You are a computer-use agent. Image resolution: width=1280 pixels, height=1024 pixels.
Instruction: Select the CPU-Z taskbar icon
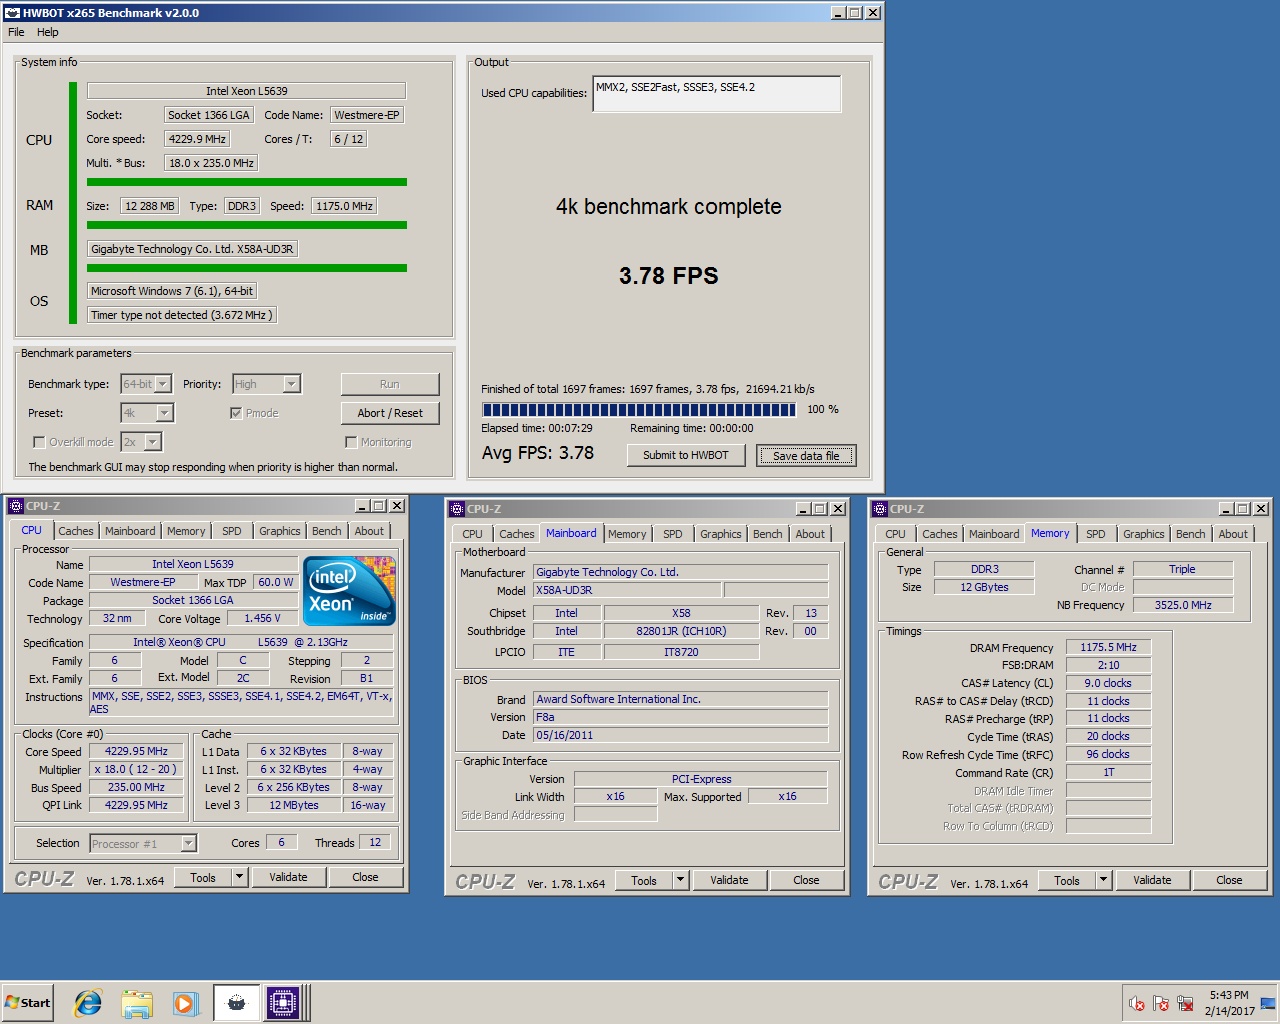[x=283, y=1003]
